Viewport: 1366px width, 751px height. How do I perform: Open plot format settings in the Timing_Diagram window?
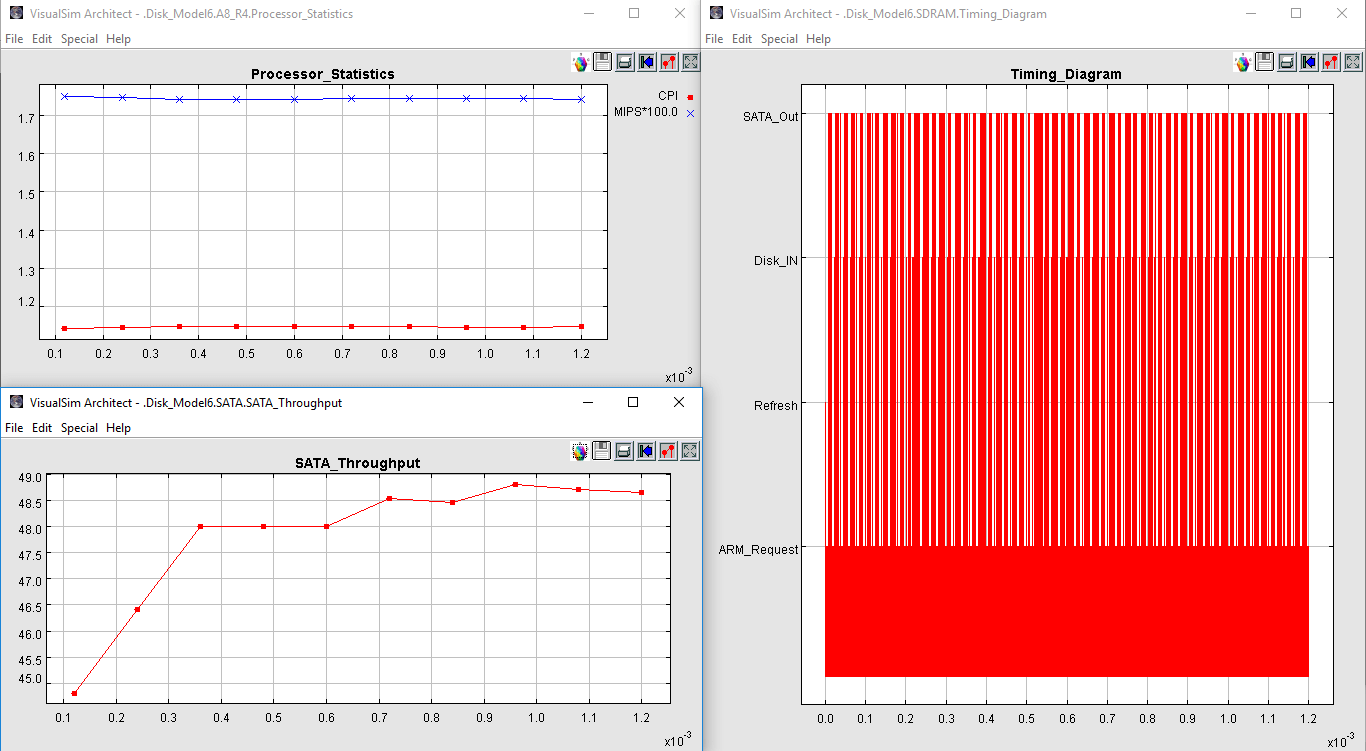[x=1330, y=62]
